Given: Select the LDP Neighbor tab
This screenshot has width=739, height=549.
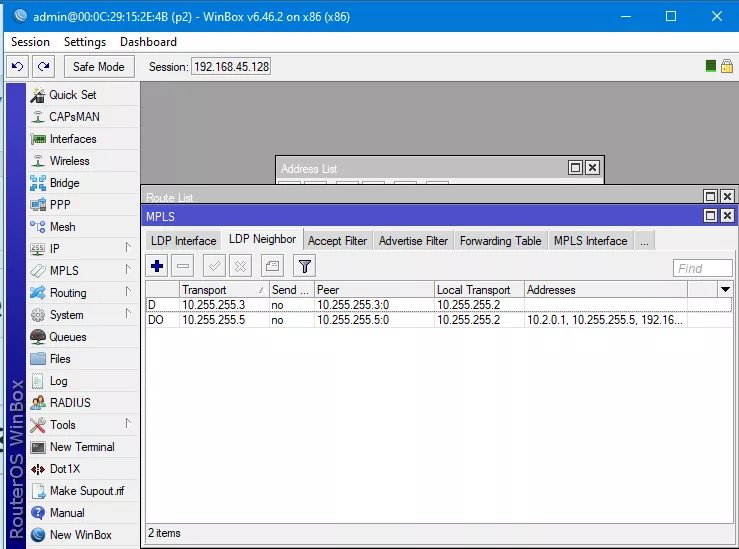Looking at the screenshot, I should pyautogui.click(x=262, y=239).
